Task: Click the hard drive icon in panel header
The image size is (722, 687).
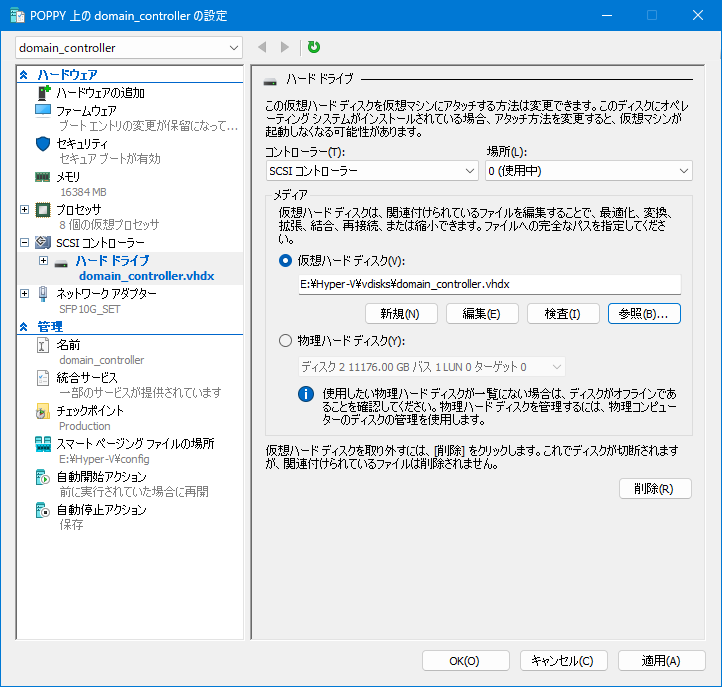Action: (x=270, y=82)
